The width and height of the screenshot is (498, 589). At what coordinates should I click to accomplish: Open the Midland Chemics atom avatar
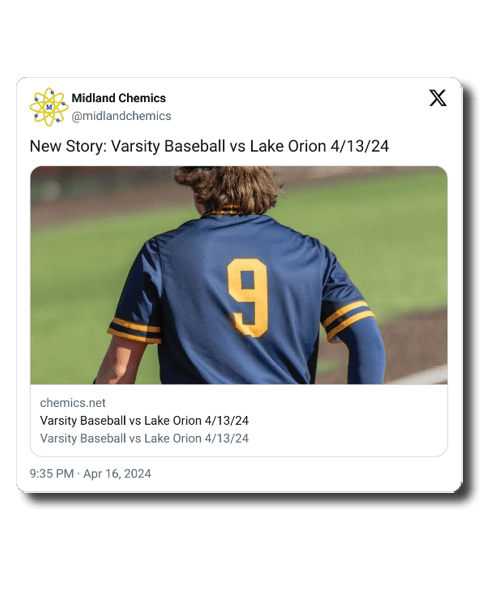(49, 107)
